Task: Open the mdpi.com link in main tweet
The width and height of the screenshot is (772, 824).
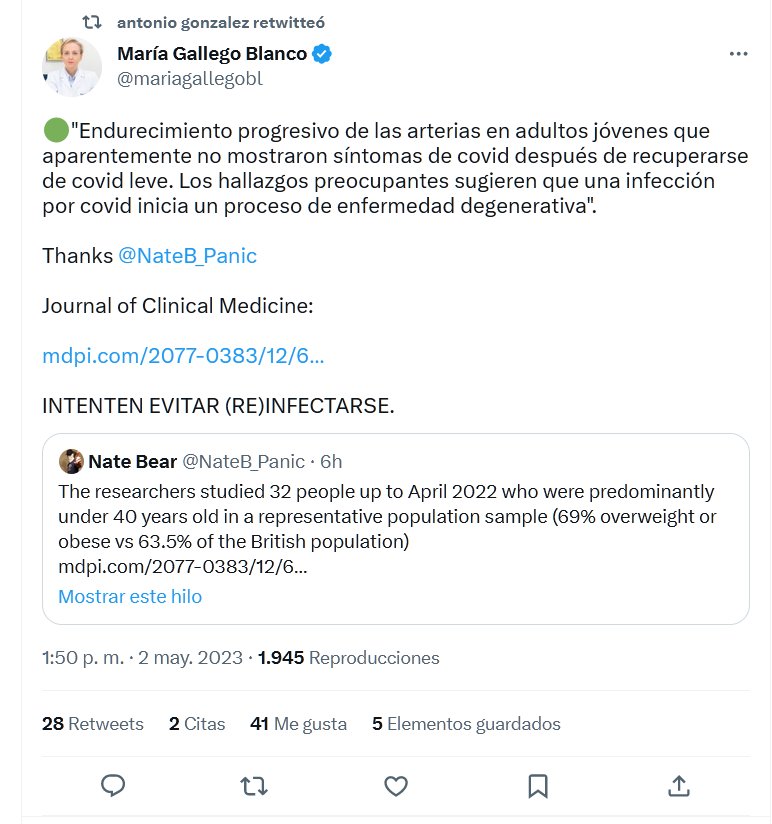Action: [x=183, y=356]
